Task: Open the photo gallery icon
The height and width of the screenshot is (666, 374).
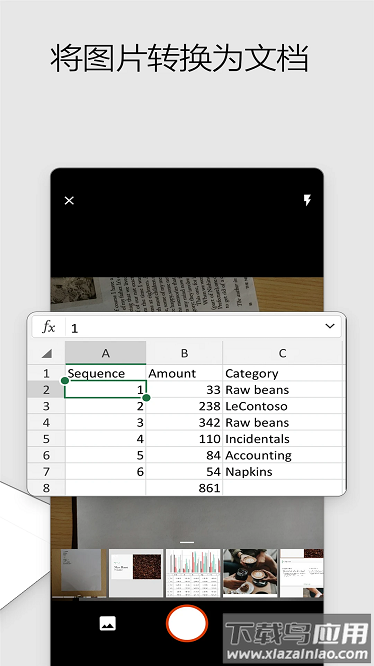Action: (x=107, y=624)
